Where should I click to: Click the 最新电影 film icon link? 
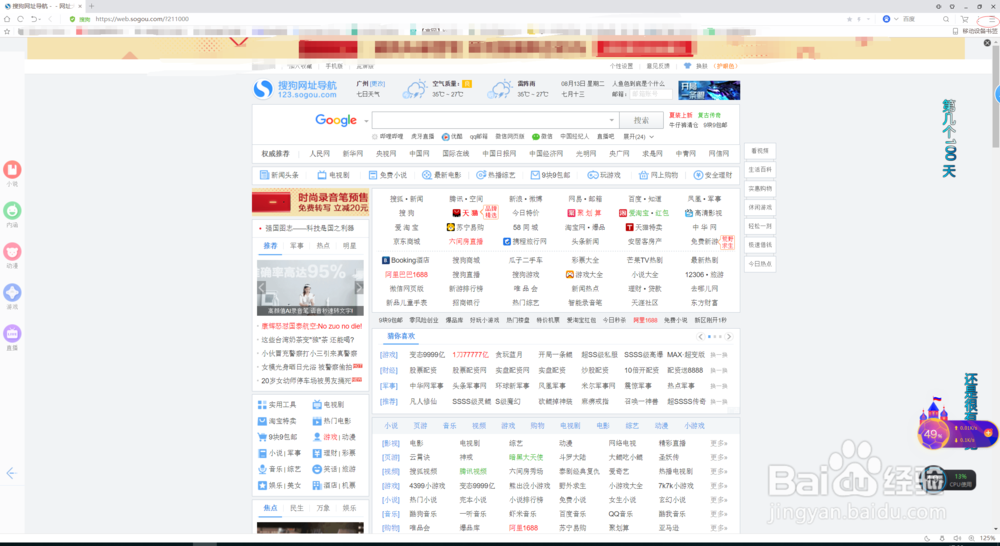point(427,175)
